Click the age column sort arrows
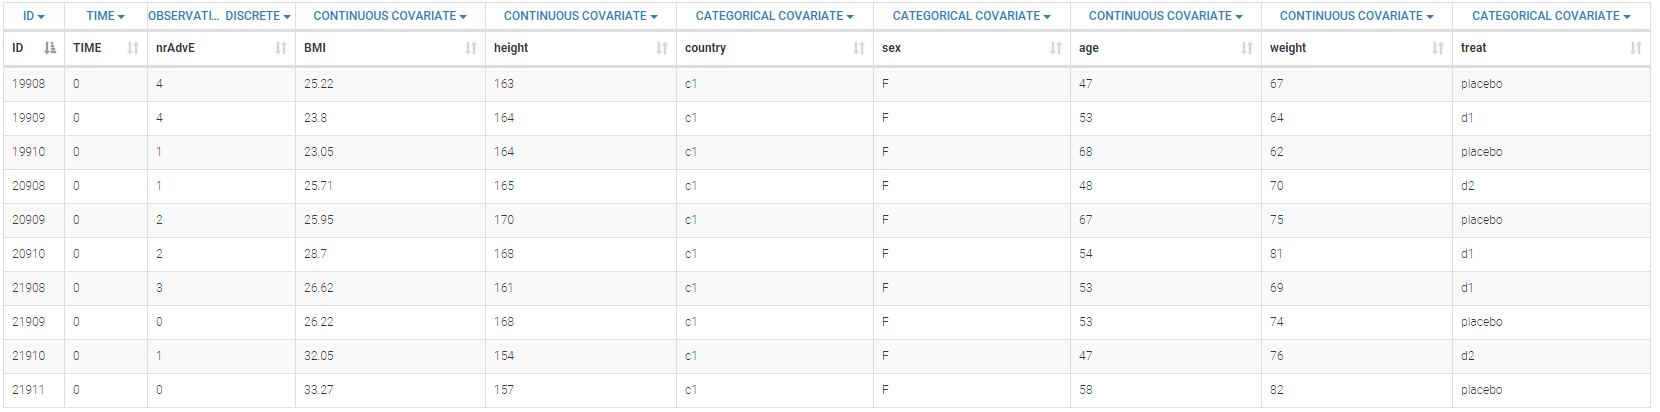Image resolution: width=1660 pixels, height=412 pixels. coord(1247,48)
